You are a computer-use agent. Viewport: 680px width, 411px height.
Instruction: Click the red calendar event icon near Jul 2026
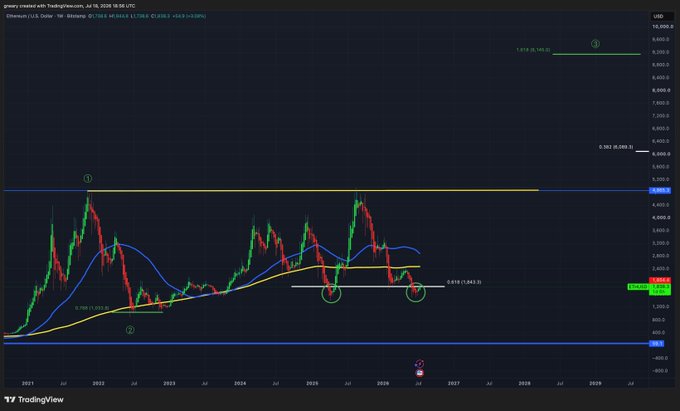click(419, 373)
